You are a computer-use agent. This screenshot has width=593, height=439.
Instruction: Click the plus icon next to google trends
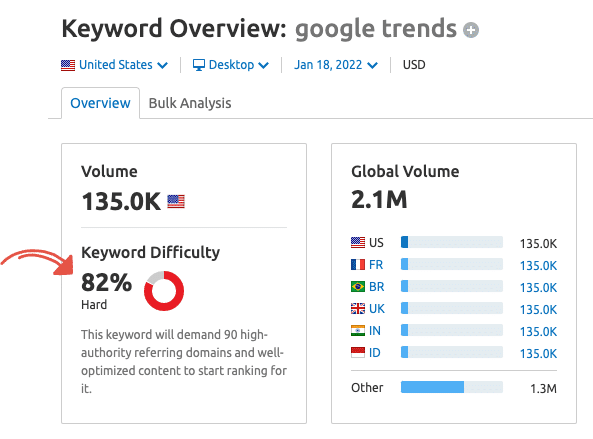point(471,30)
